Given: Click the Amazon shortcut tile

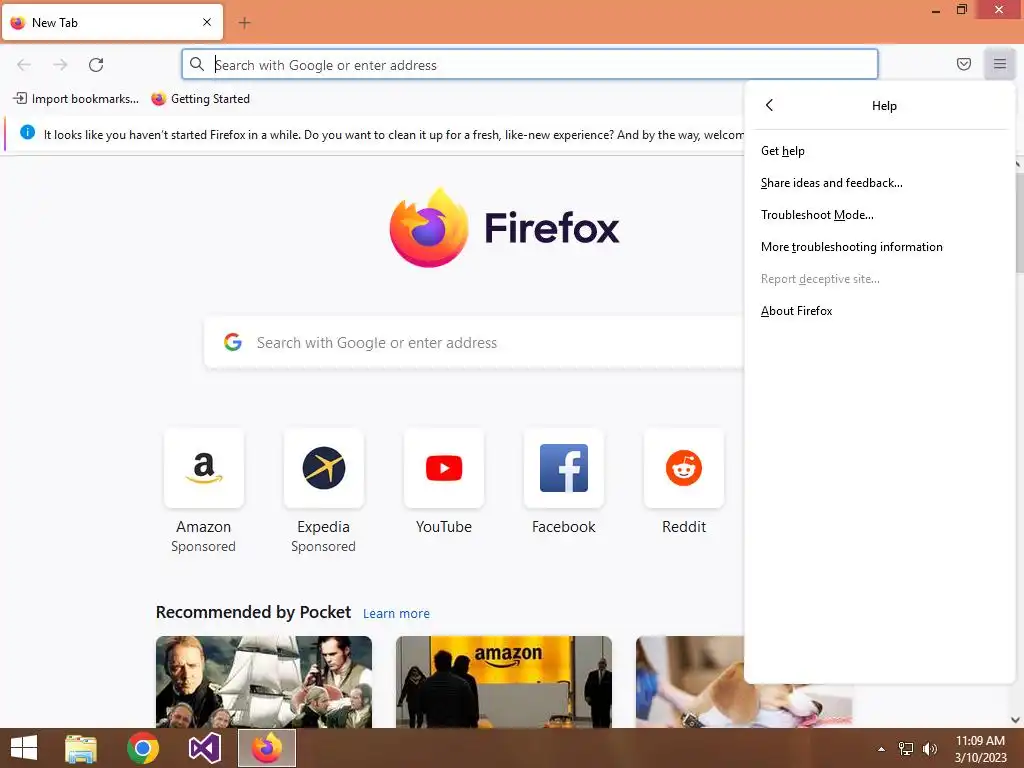Looking at the screenshot, I should (x=204, y=468).
